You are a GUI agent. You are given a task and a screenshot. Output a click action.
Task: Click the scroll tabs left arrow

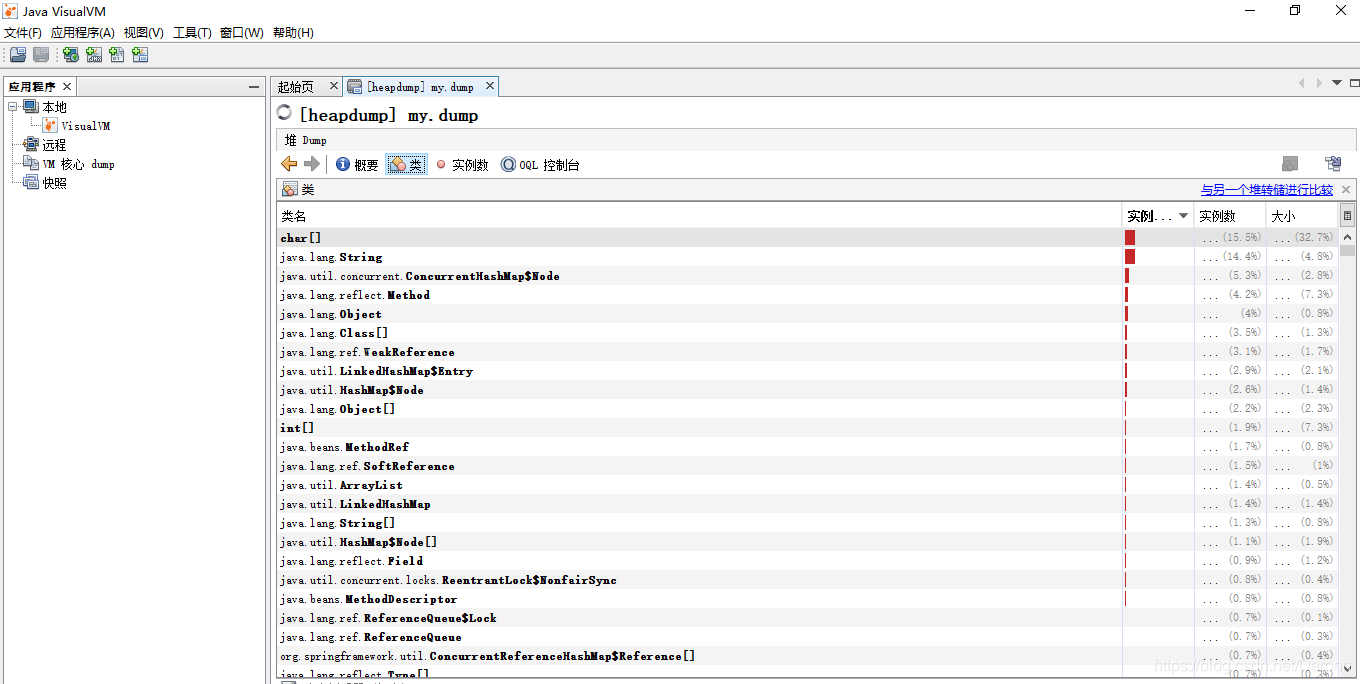[x=1301, y=83]
